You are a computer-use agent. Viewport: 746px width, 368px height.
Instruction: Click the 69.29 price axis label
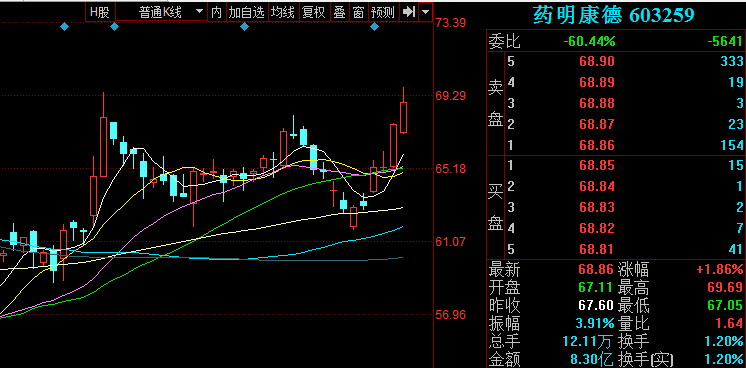click(451, 96)
